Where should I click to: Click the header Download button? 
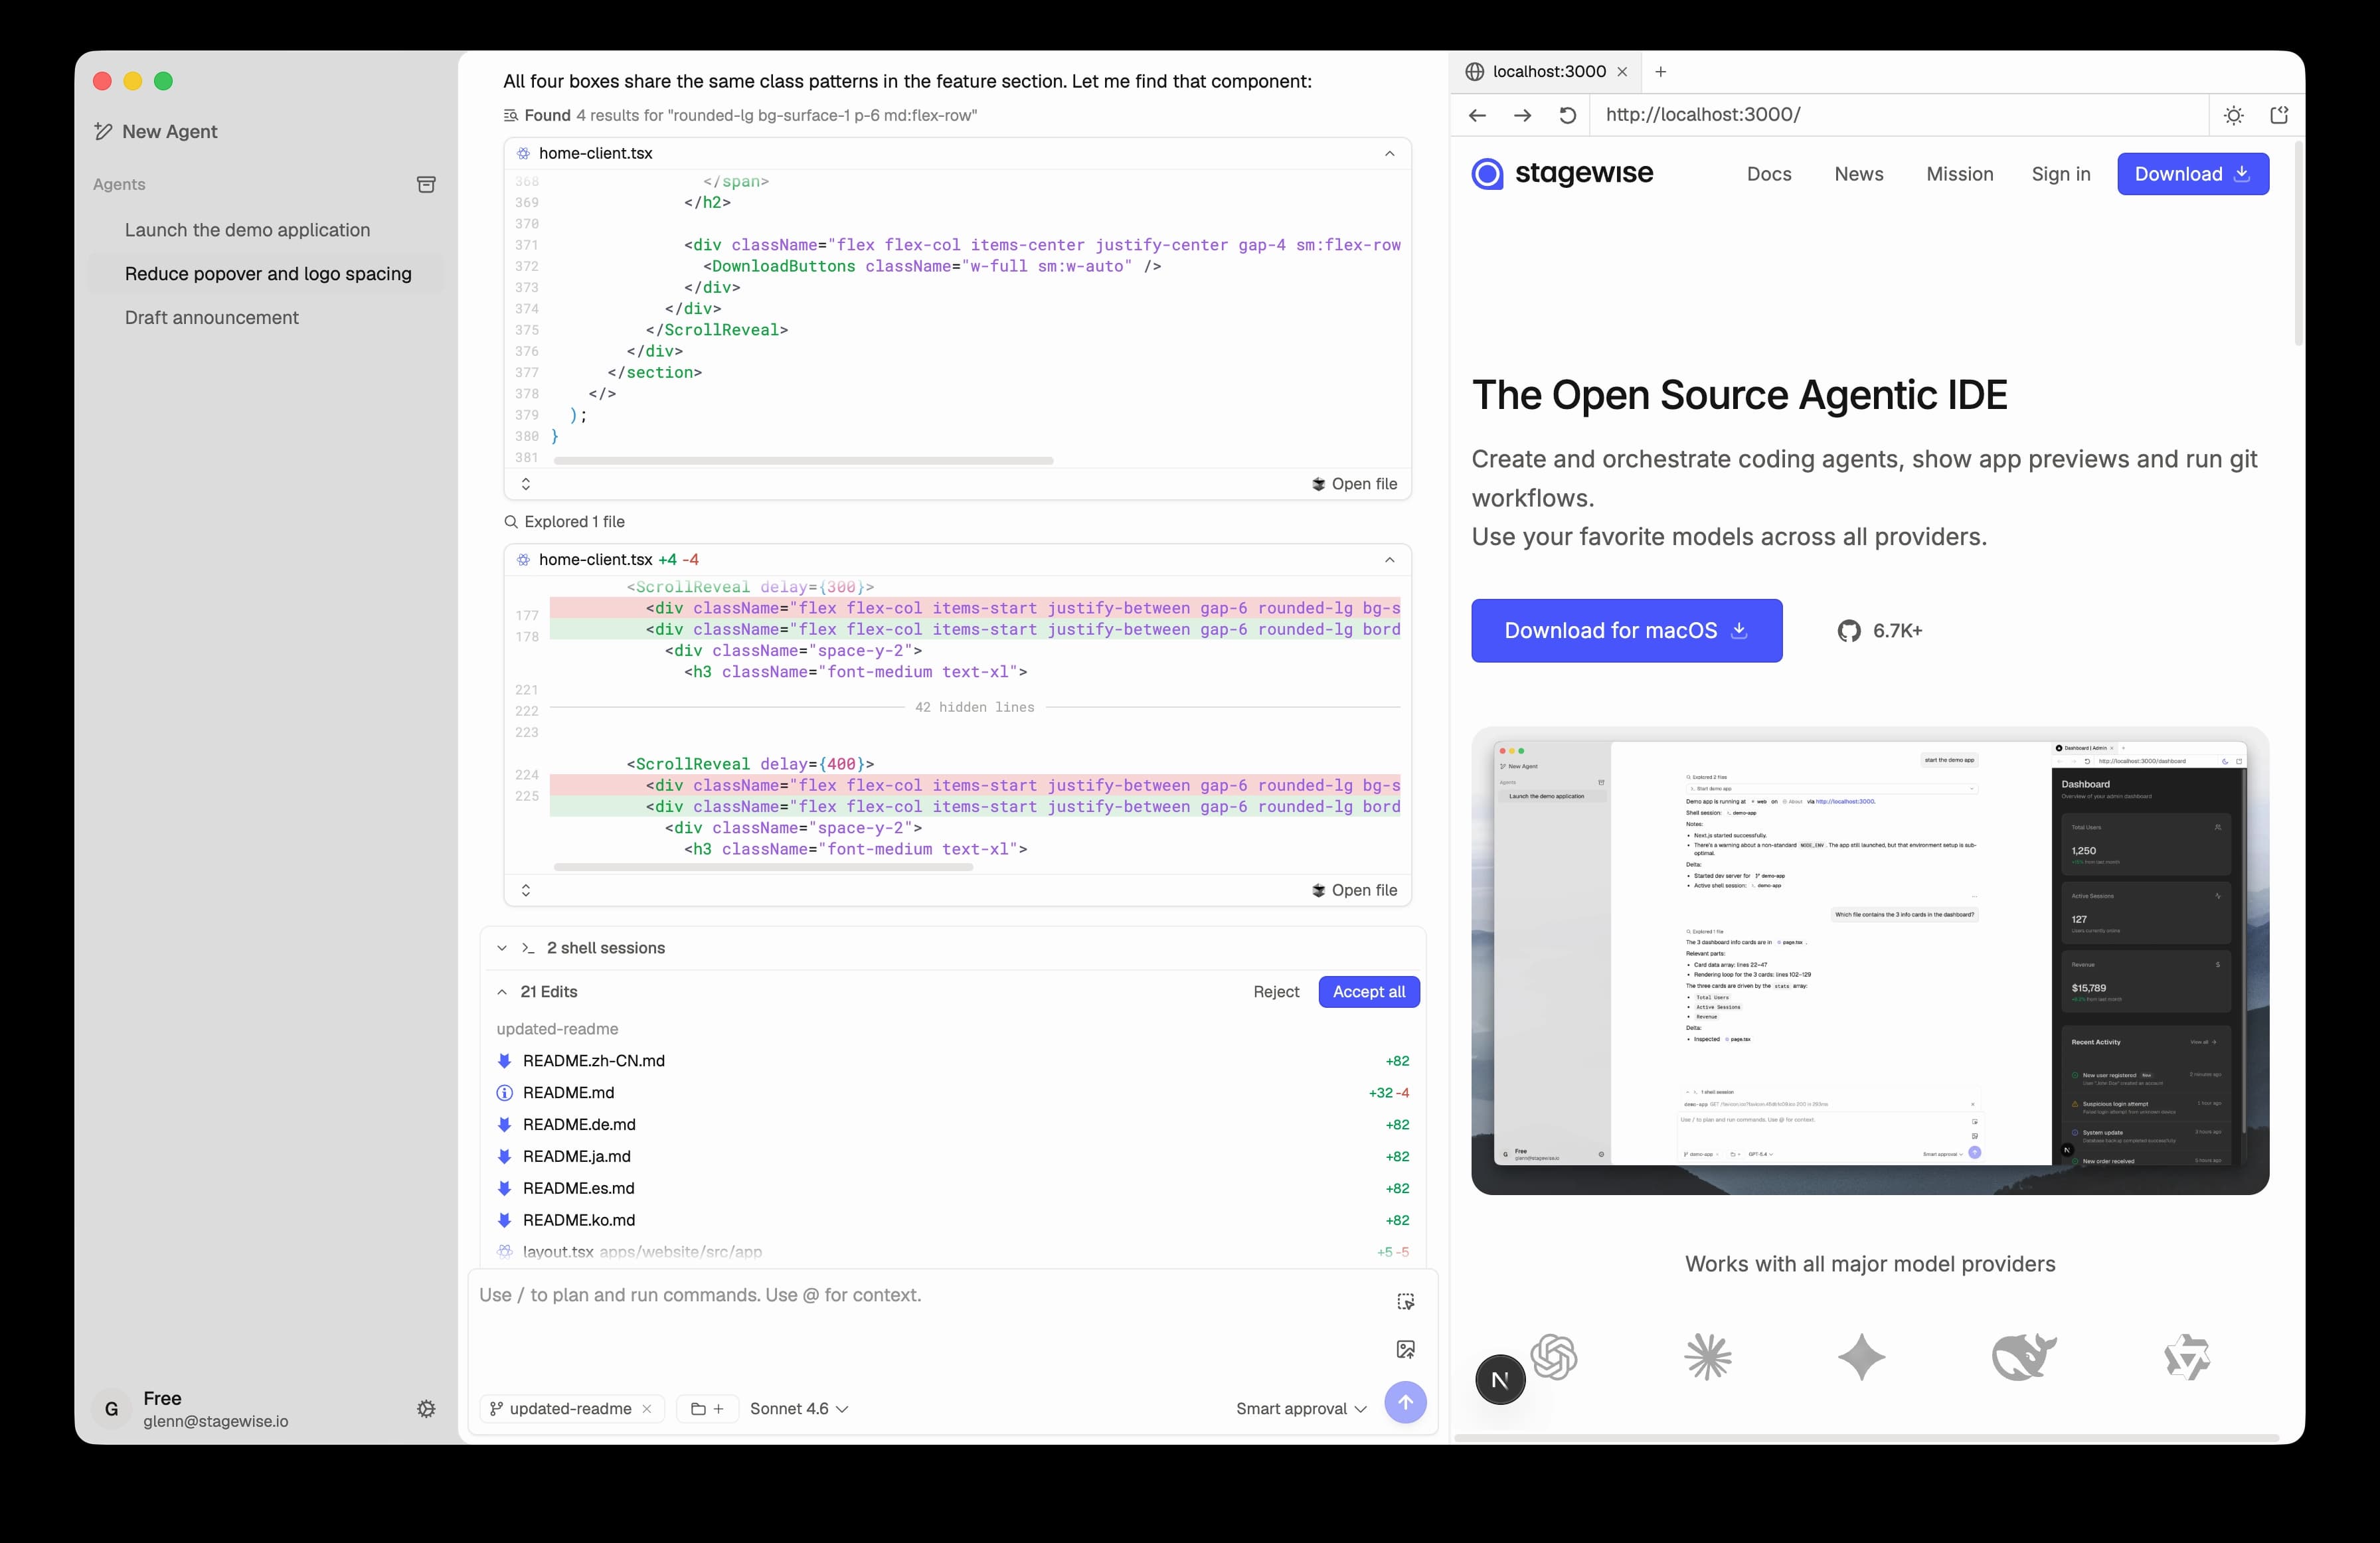click(2192, 174)
